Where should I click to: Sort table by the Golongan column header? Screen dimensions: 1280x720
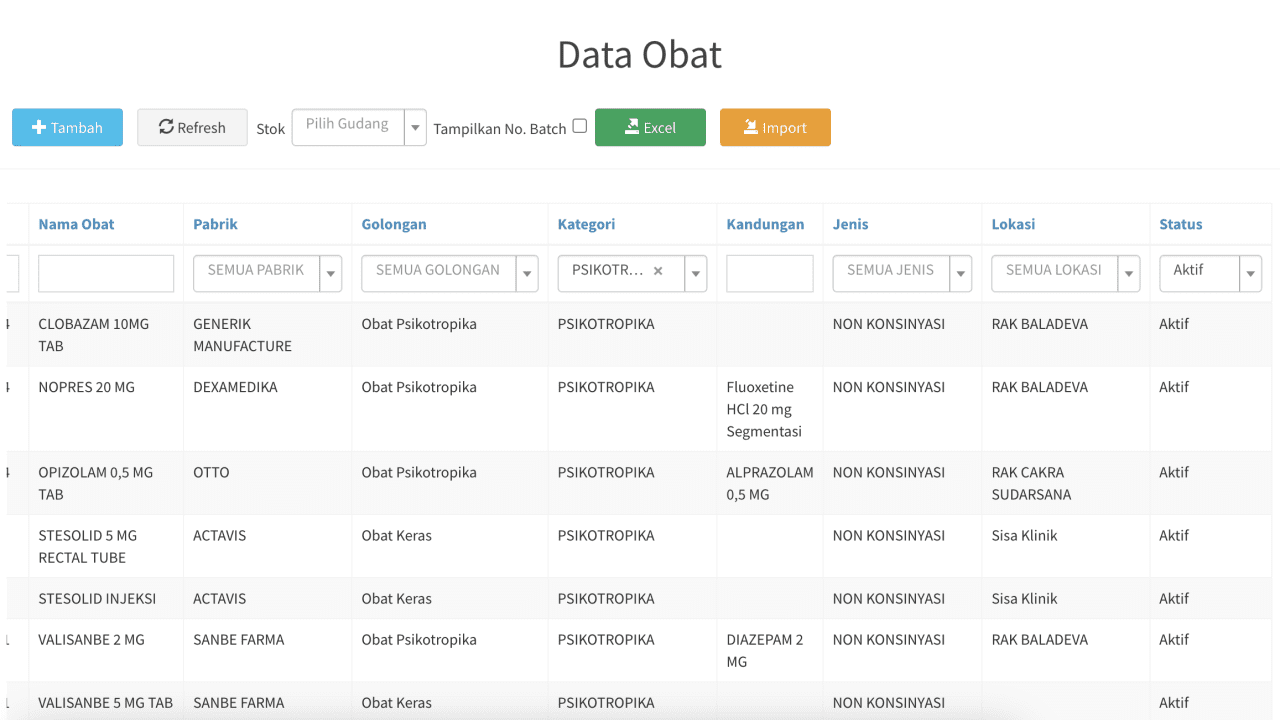coord(394,224)
